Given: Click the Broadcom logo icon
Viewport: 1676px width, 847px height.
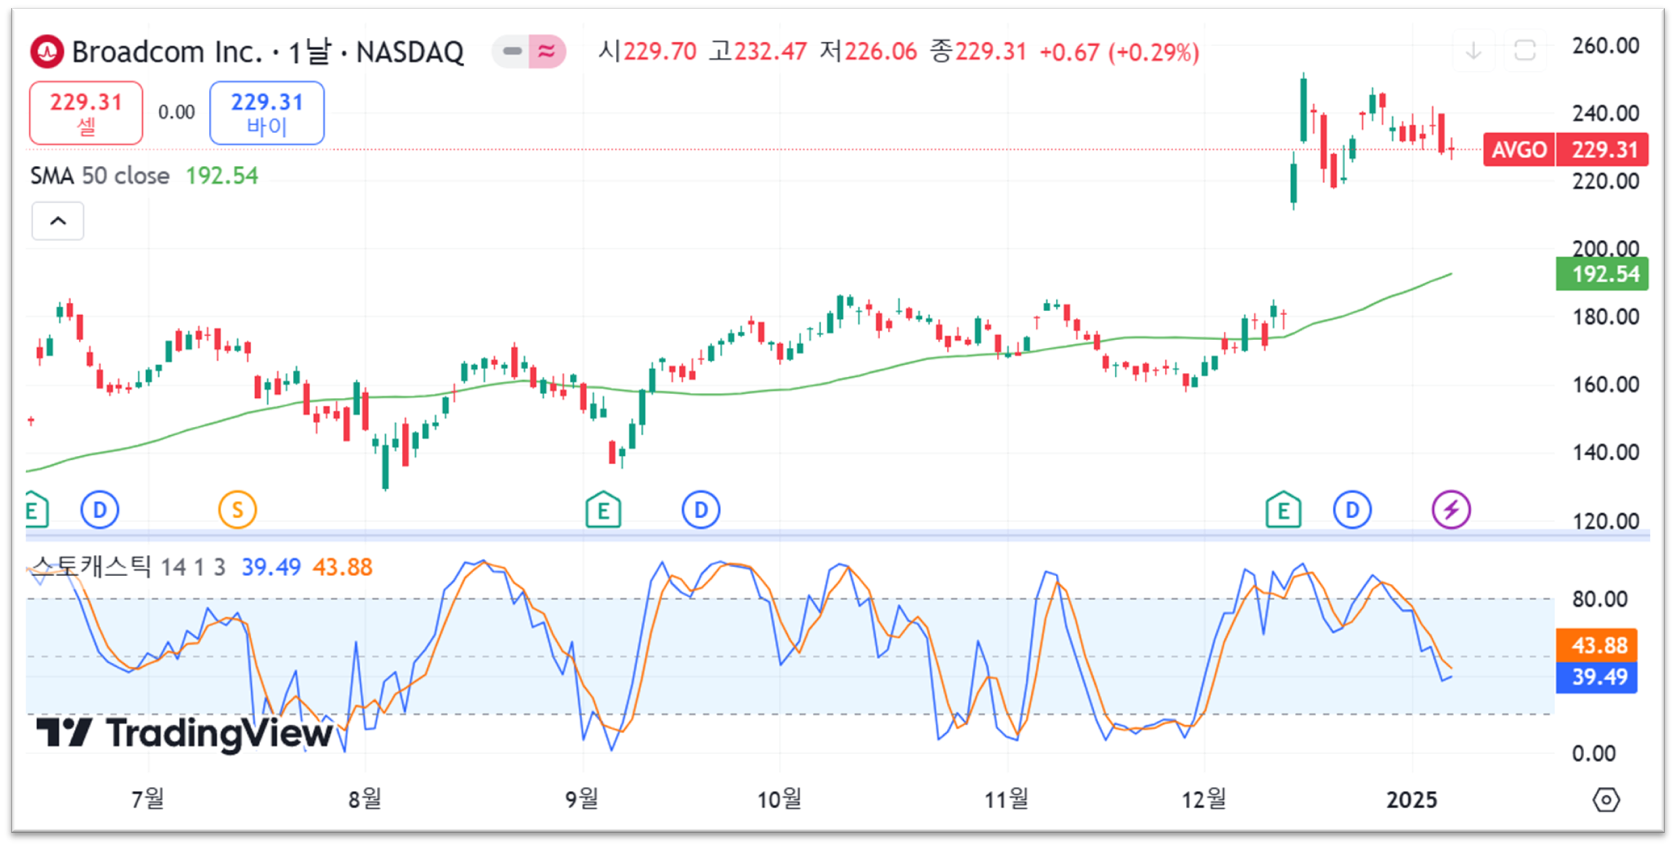Looking at the screenshot, I should coord(47,51).
